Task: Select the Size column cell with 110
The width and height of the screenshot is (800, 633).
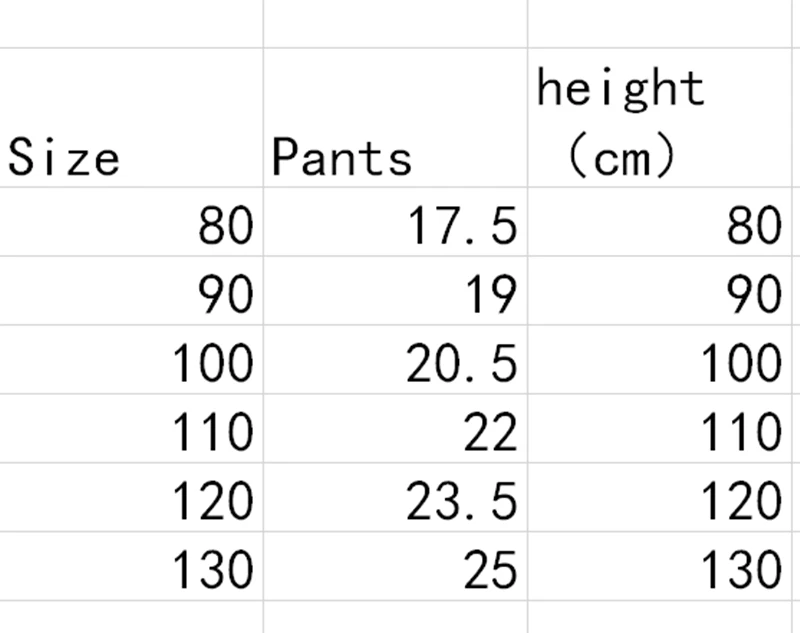Action: point(131,428)
